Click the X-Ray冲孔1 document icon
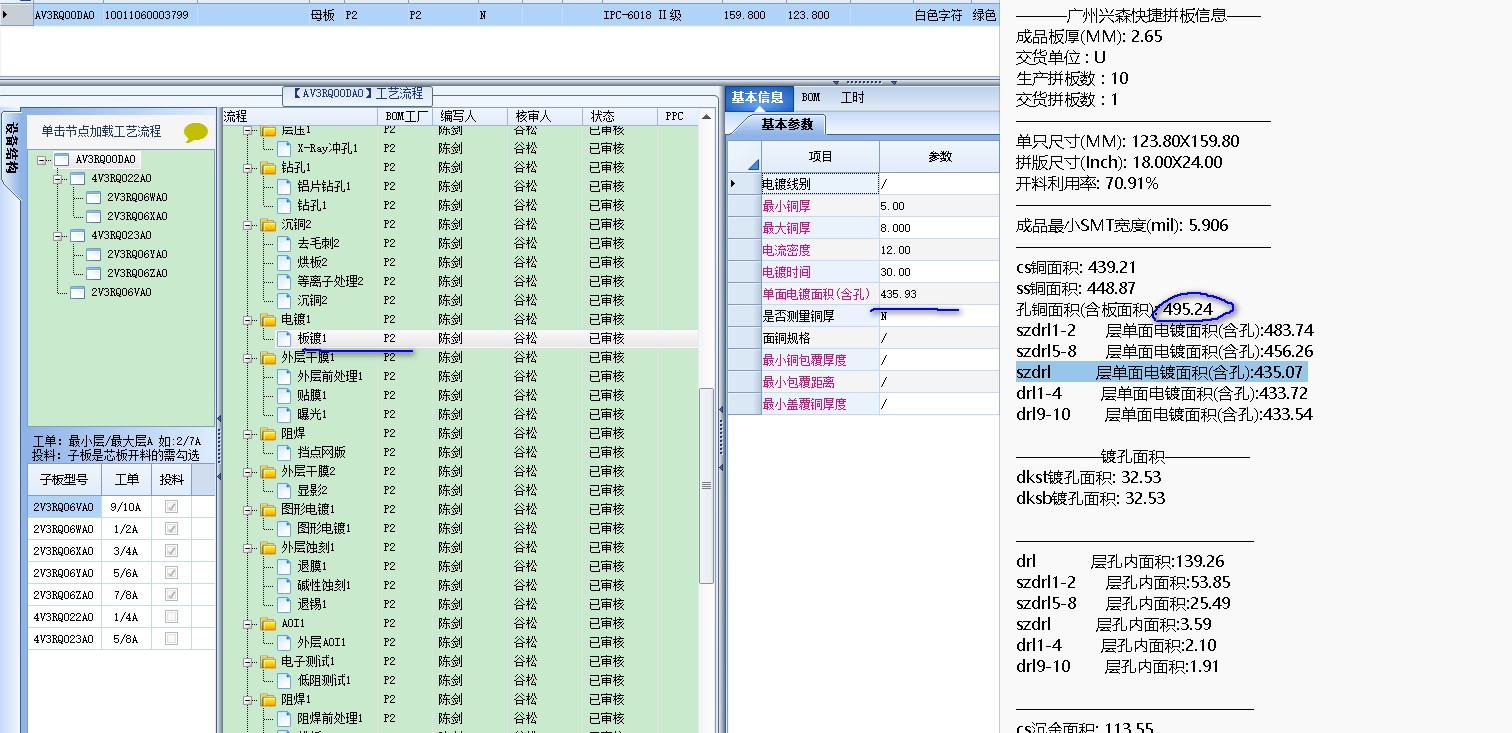This screenshot has width=1512, height=733. [285, 149]
